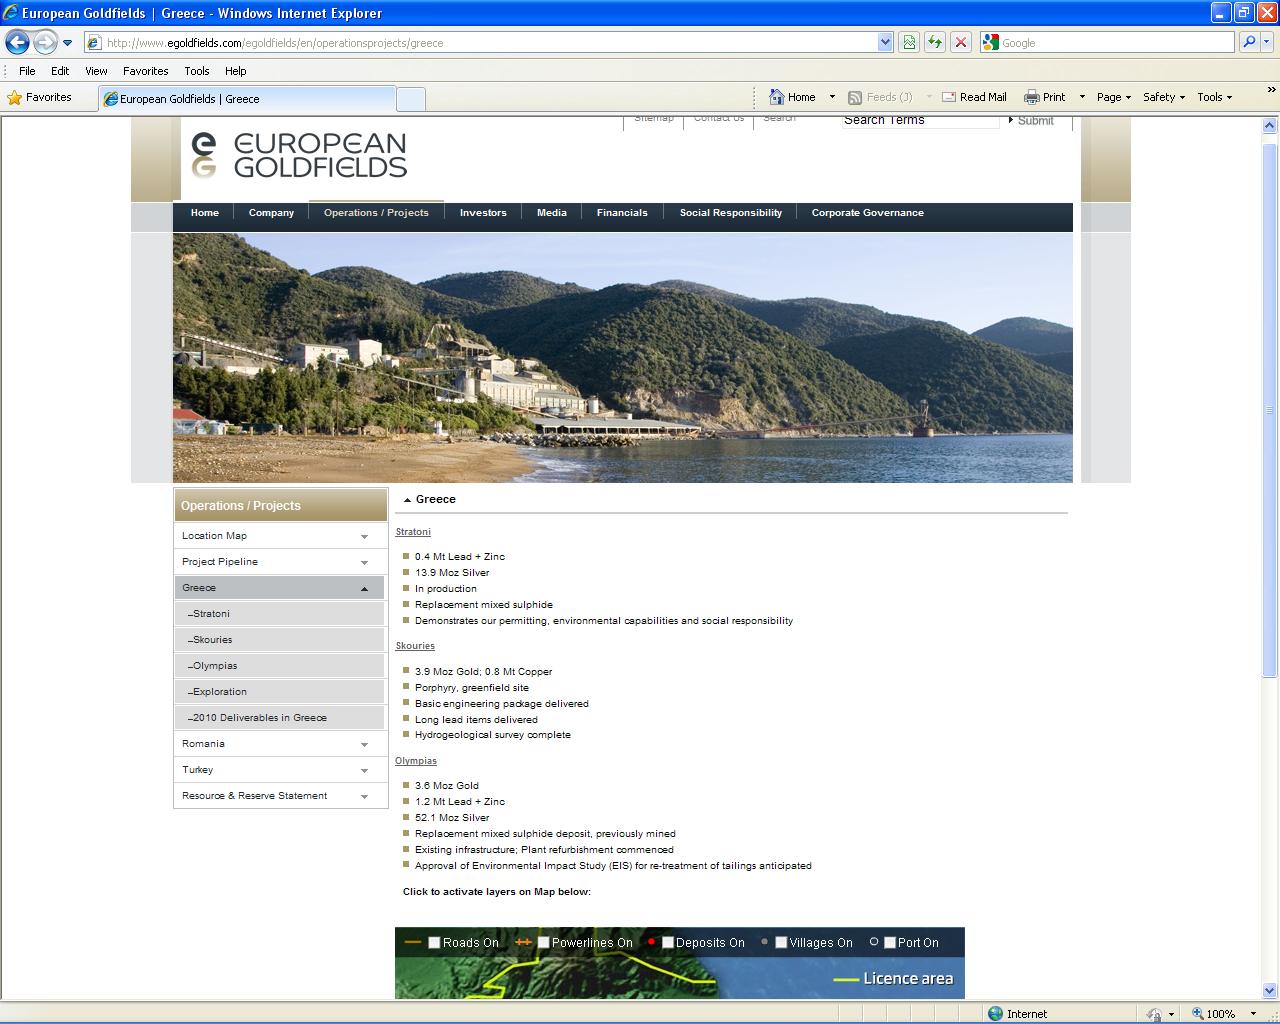Screen dimensions: 1280x1024
Task: Enable the Roads On checkbox
Action: (434, 942)
